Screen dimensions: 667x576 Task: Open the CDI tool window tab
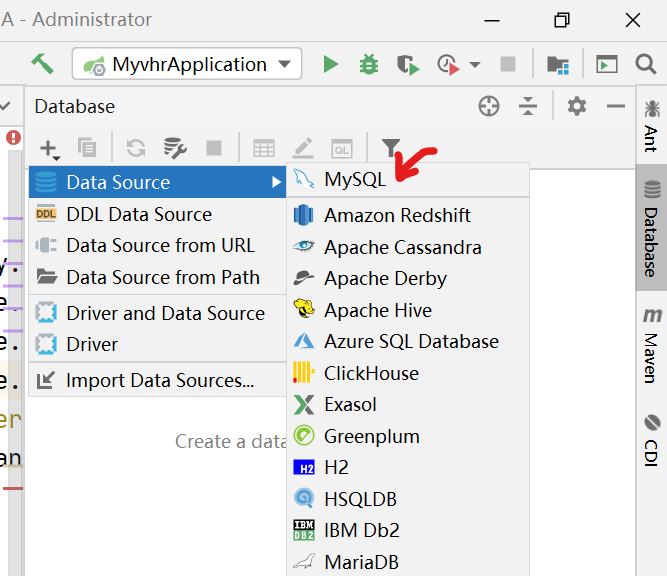651,439
